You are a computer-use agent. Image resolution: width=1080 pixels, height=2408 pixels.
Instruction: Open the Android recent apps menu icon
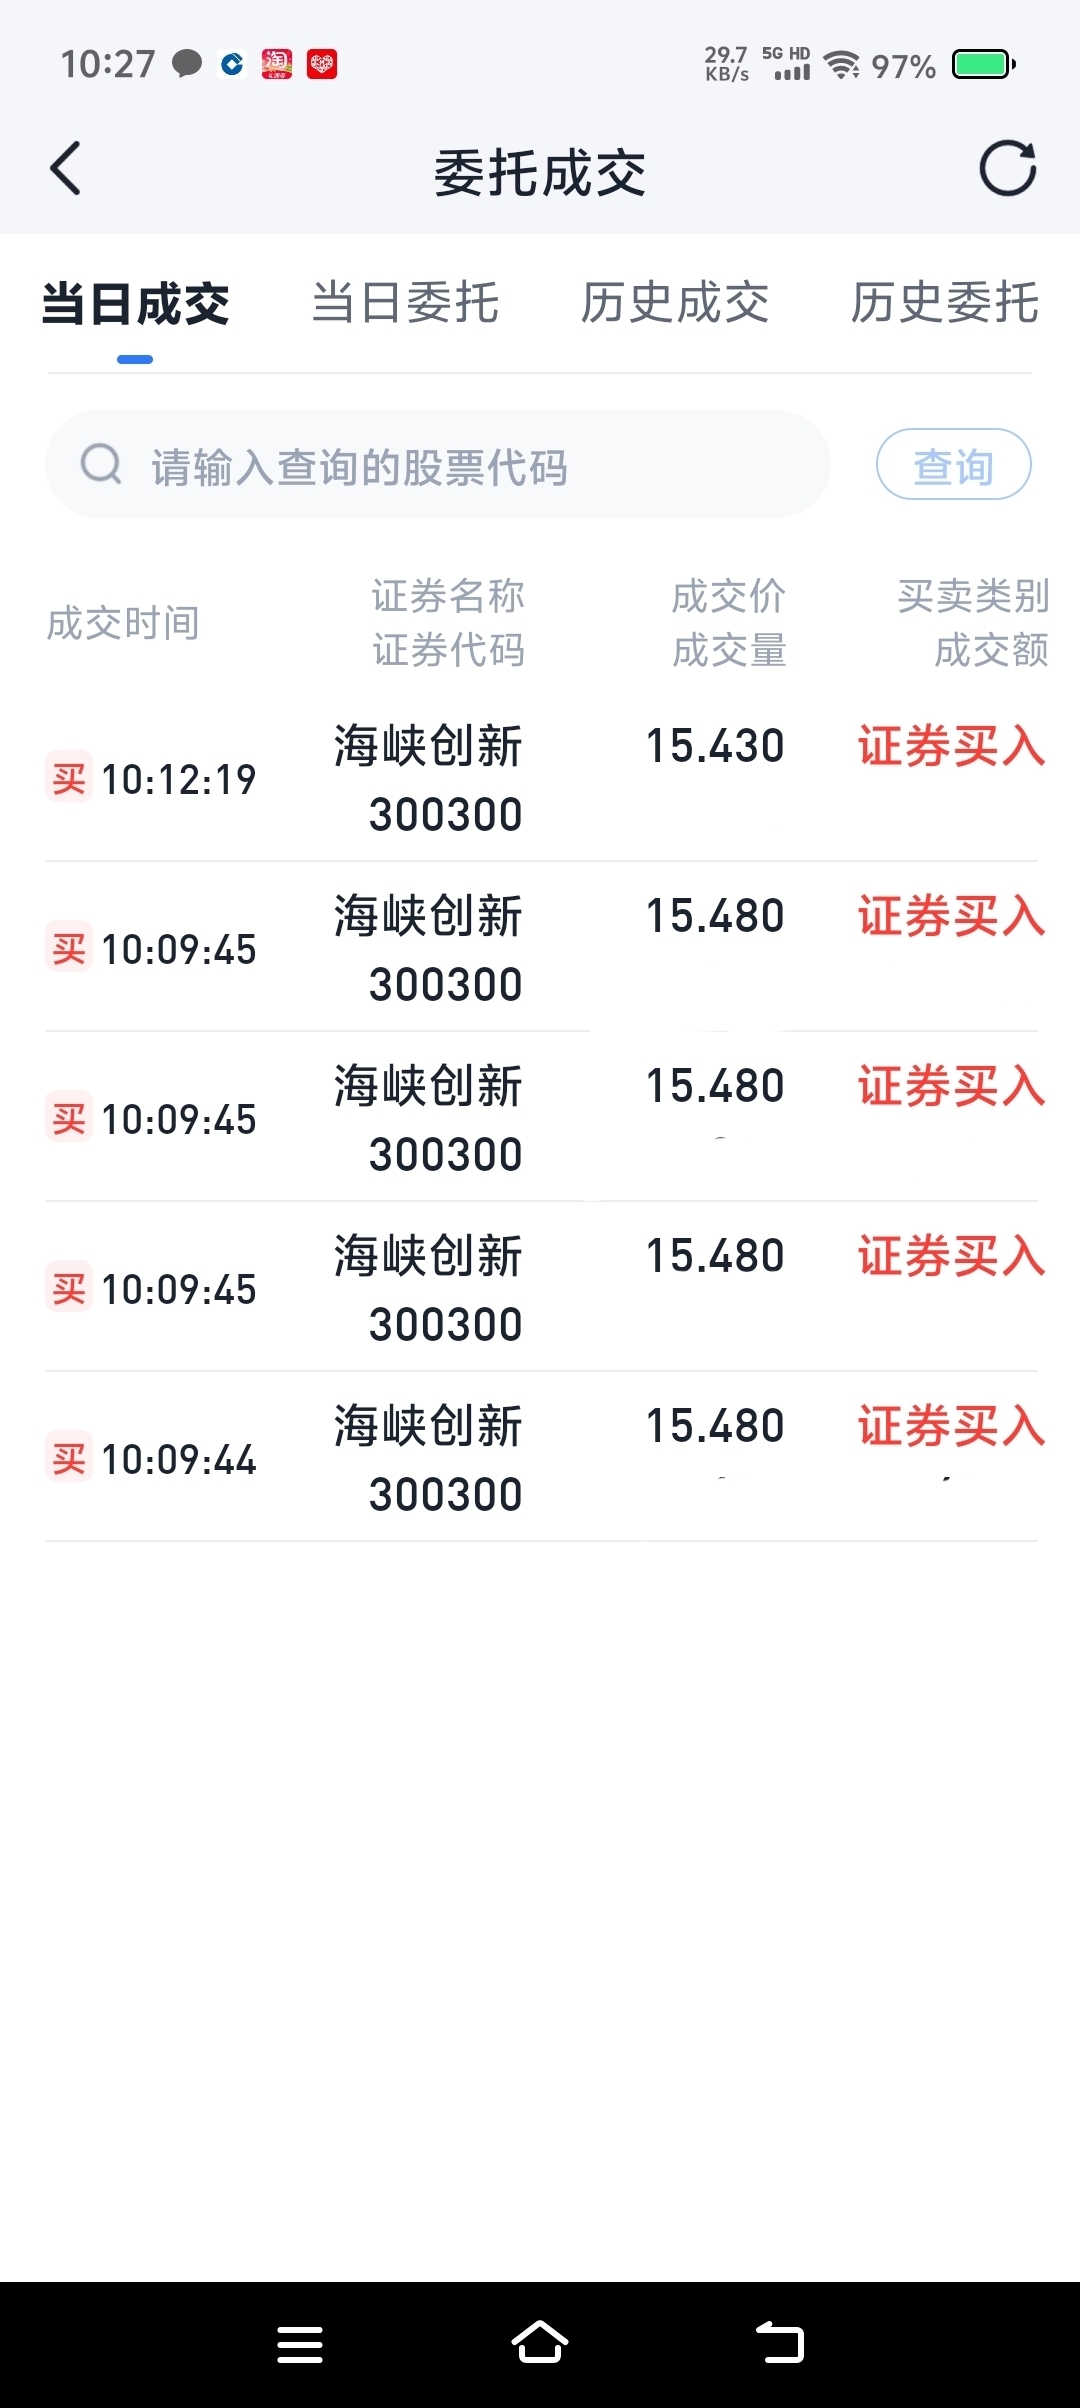click(x=300, y=2344)
